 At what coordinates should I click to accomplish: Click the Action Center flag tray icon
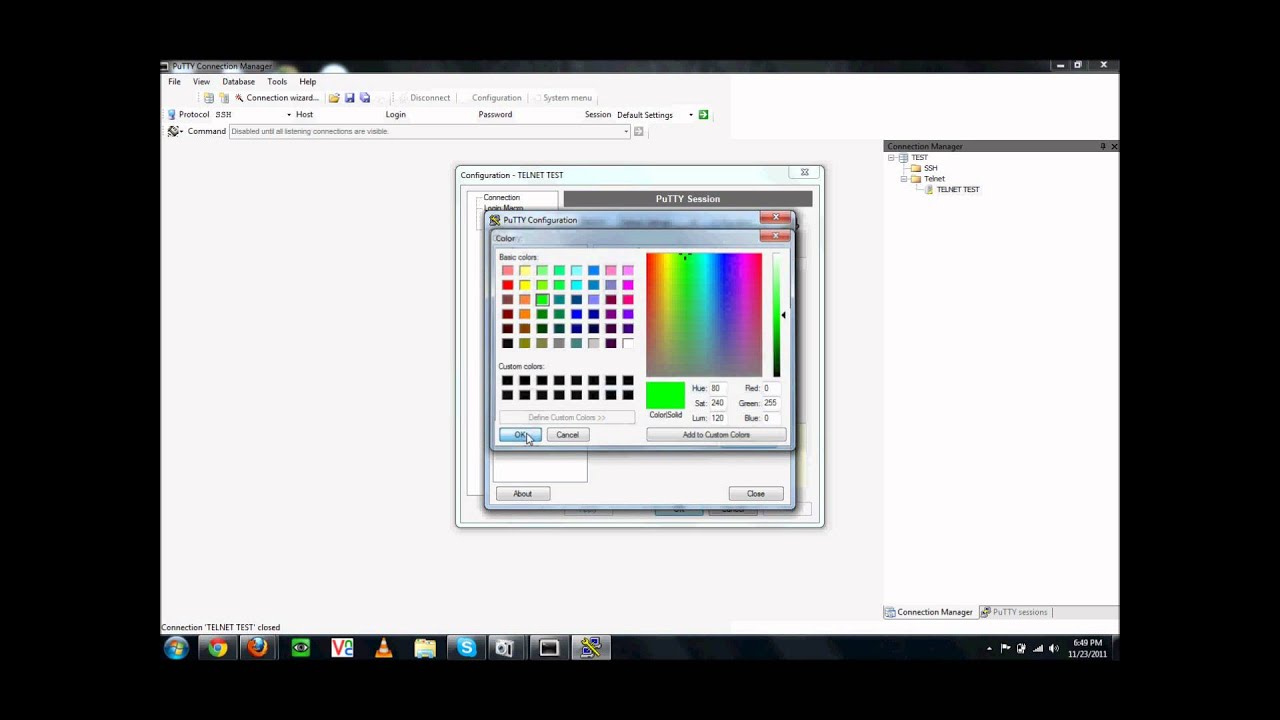tap(1005, 648)
